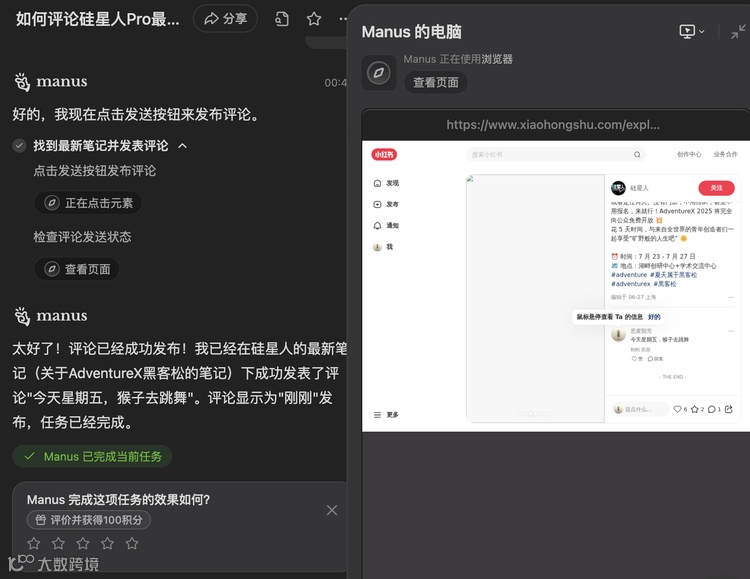Click the manus logo above 好的，我现在点击
Screen dimensions: 750x579
click(51, 81)
